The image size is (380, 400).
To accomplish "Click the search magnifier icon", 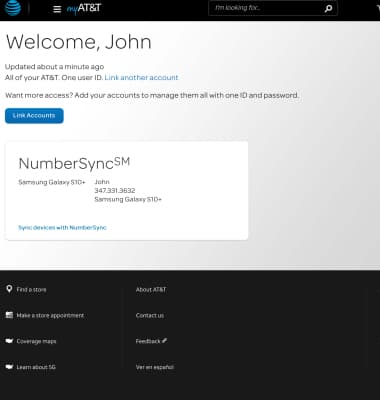I will click(x=328, y=9).
